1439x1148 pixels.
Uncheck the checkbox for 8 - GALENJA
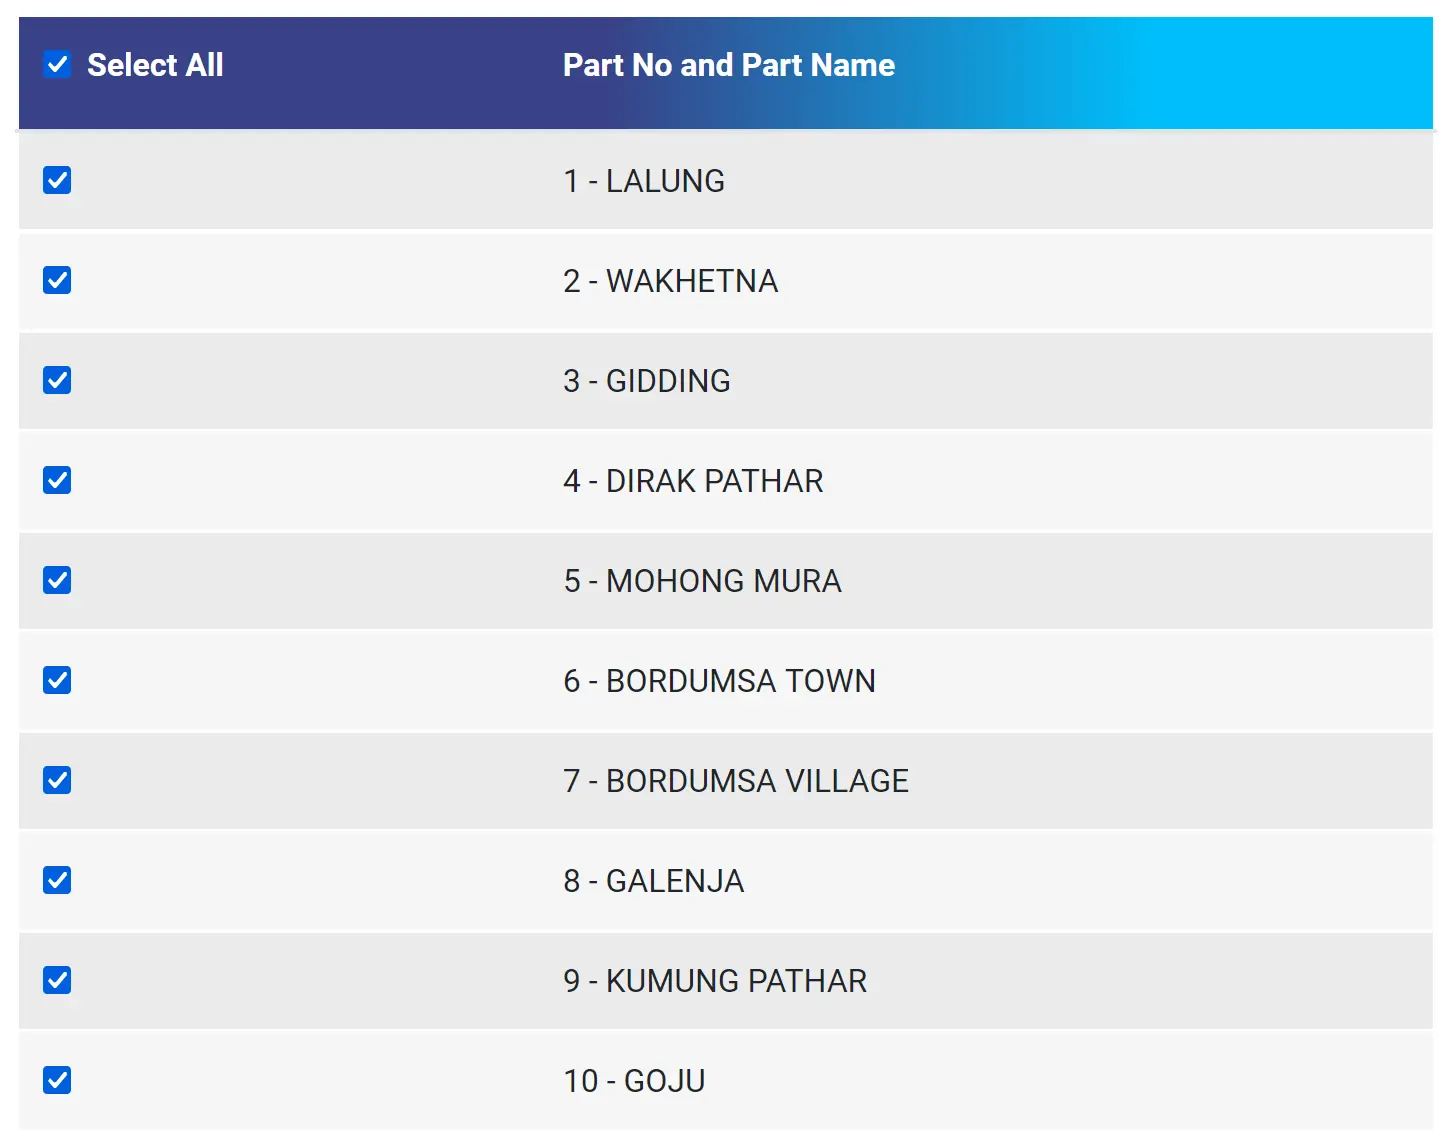[57, 880]
